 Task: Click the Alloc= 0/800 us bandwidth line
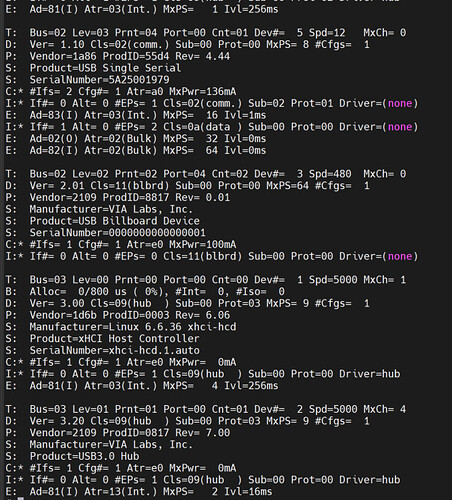pyautogui.click(x=145, y=291)
